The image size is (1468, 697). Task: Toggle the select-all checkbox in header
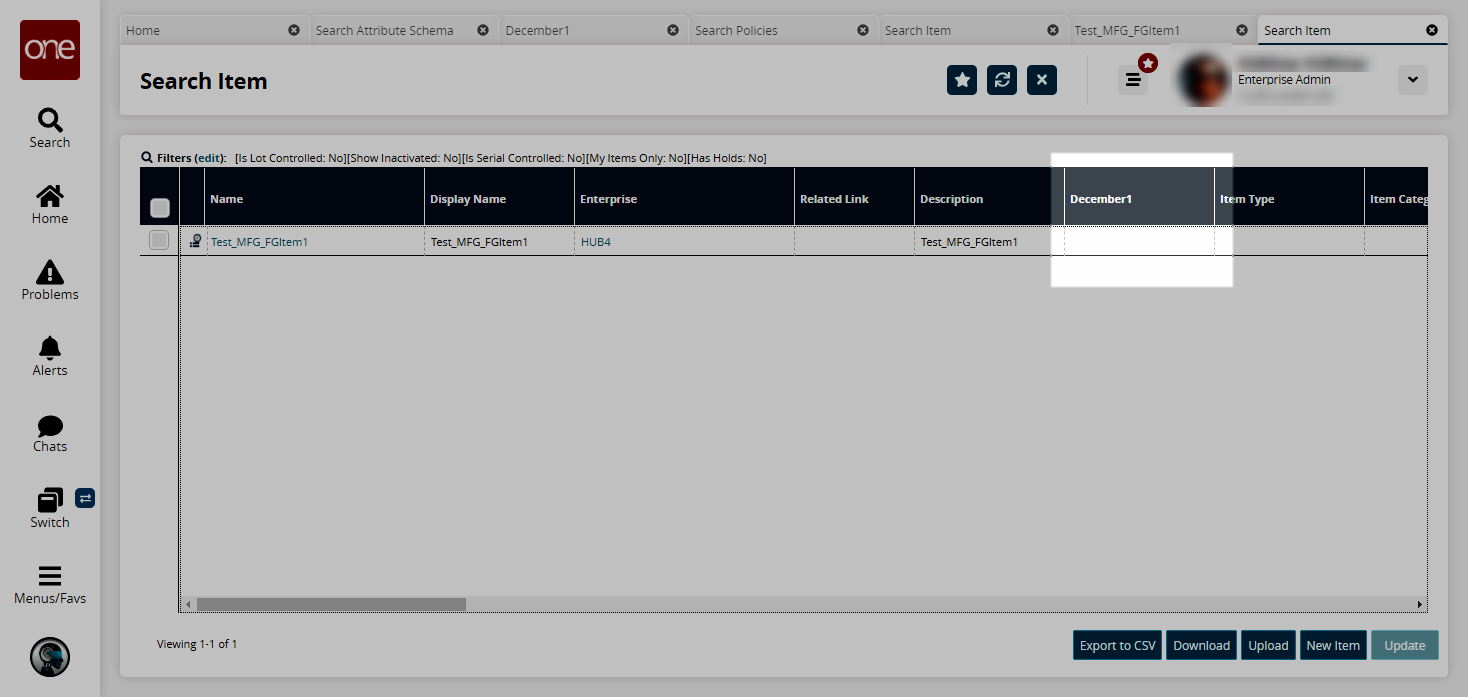pyautogui.click(x=160, y=208)
